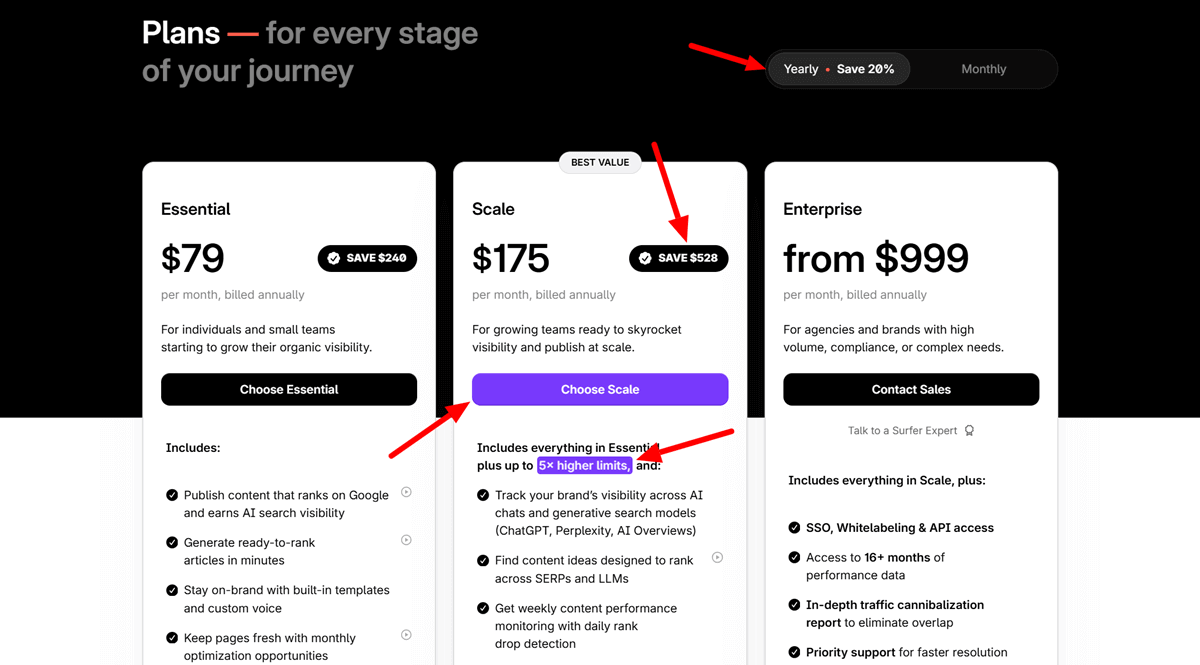The width and height of the screenshot is (1200, 665).
Task: Click the checkmark icon on the SAVE $528 badge
Action: (x=645, y=258)
